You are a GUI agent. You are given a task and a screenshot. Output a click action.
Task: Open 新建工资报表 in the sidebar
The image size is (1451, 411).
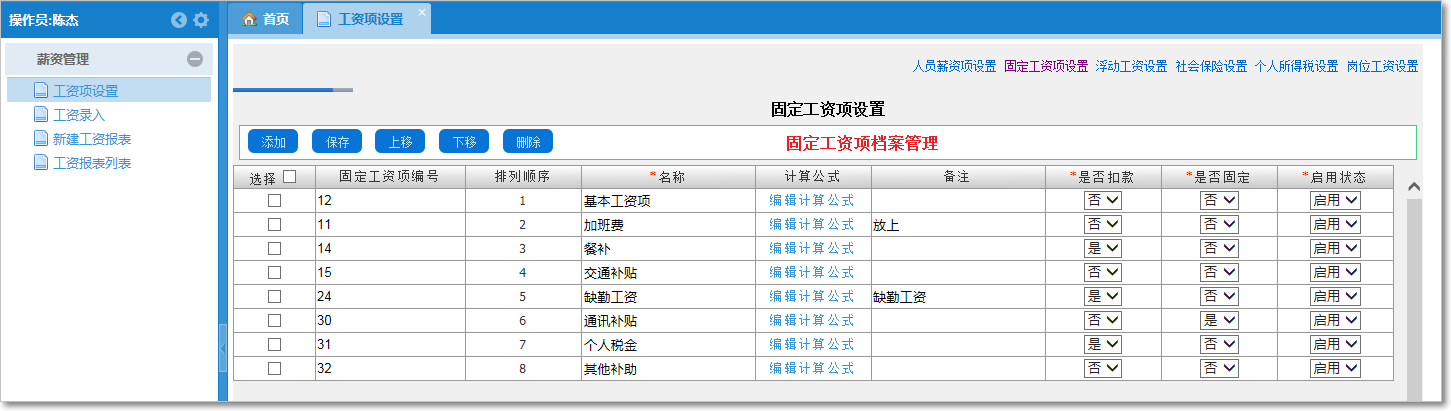(x=92, y=139)
